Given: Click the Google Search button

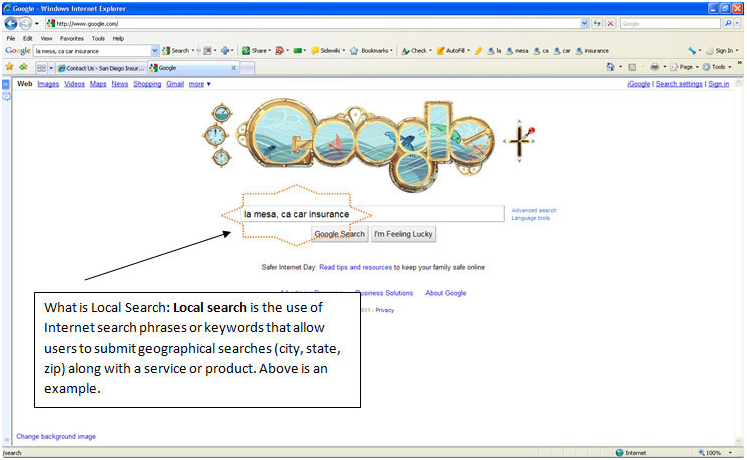Looking at the screenshot, I should click(340, 234).
